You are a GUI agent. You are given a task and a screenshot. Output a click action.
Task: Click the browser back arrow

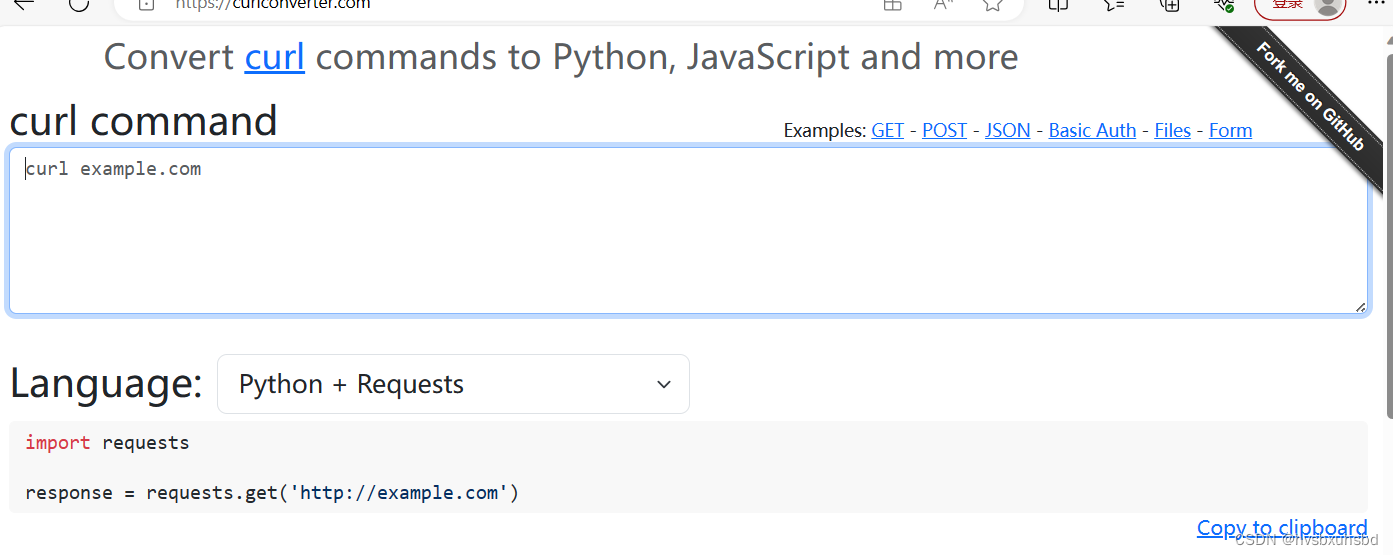pos(22,4)
